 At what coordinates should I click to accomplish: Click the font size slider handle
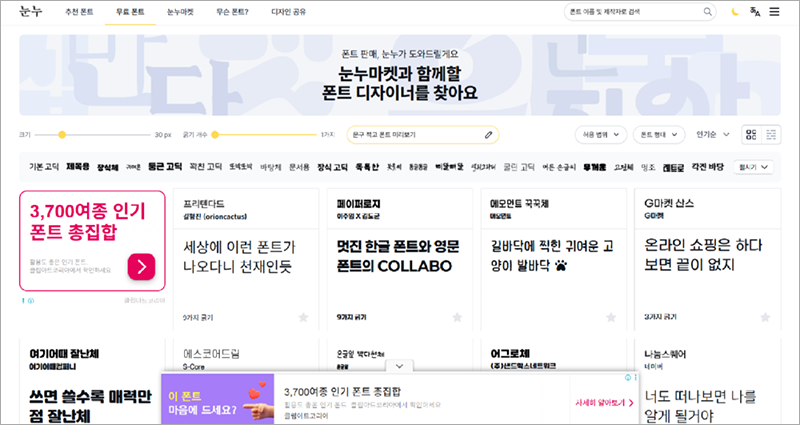[62, 134]
